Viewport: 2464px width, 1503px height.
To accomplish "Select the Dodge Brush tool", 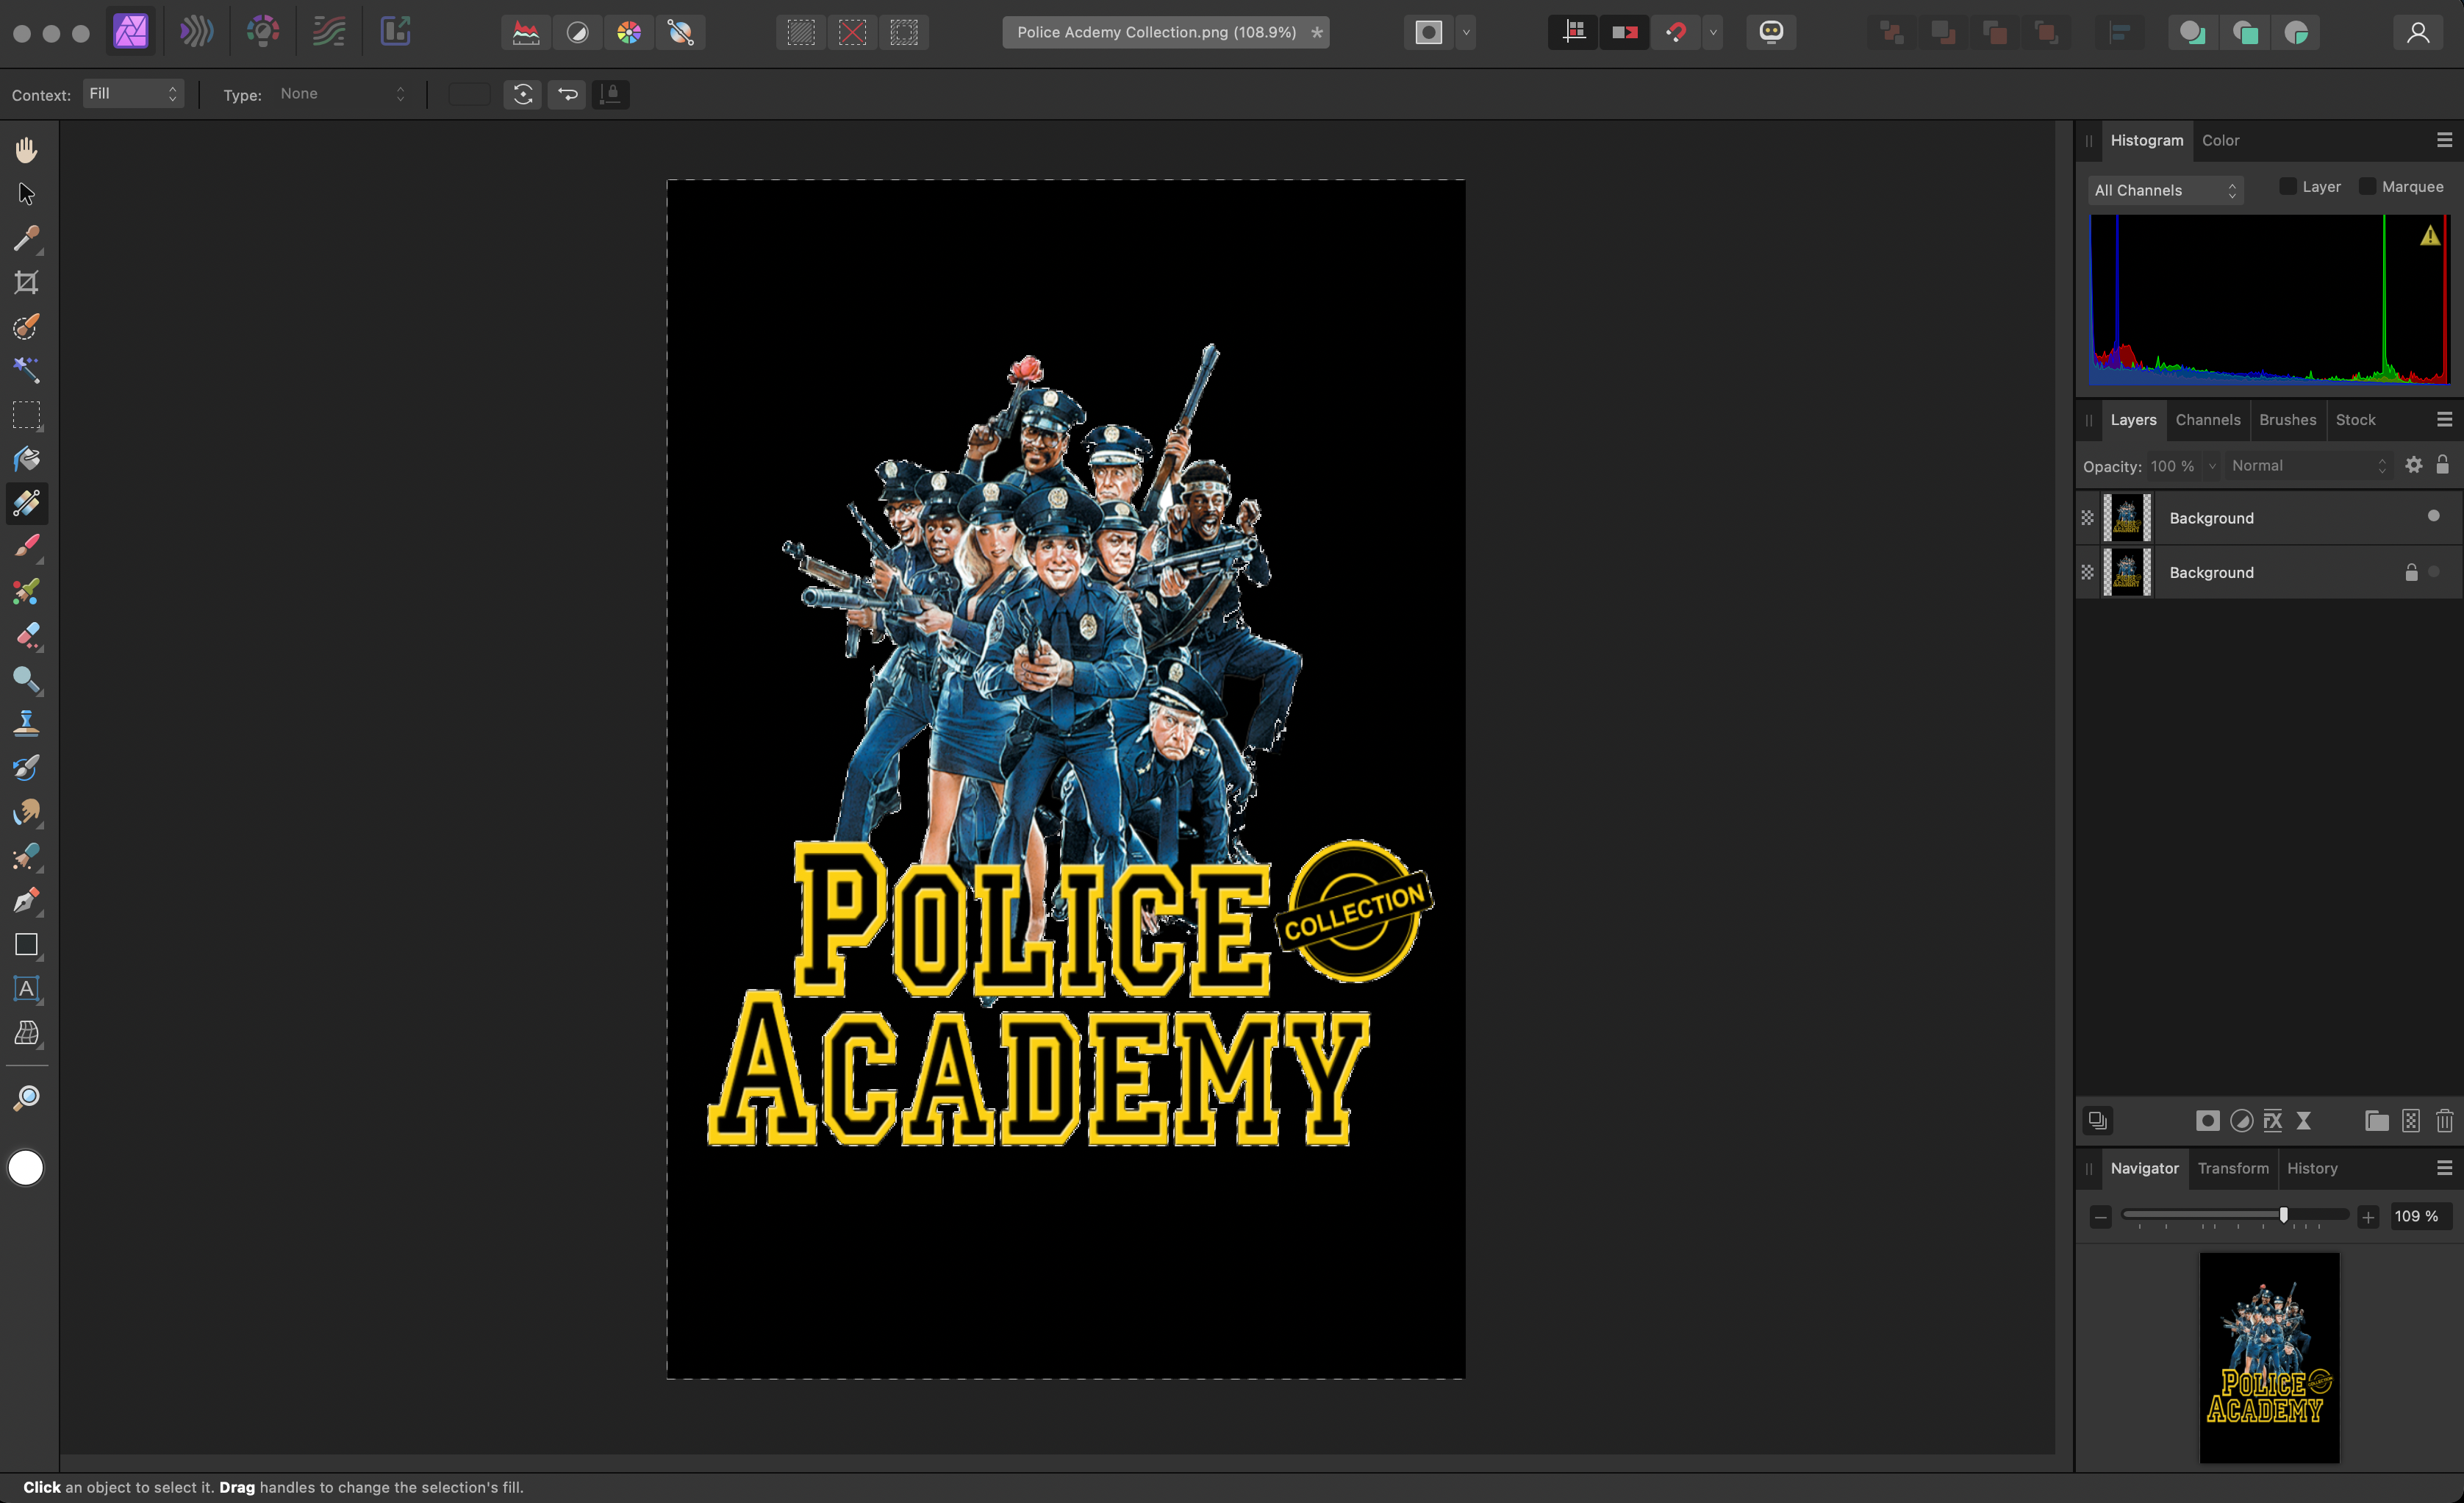I will click(26, 680).
